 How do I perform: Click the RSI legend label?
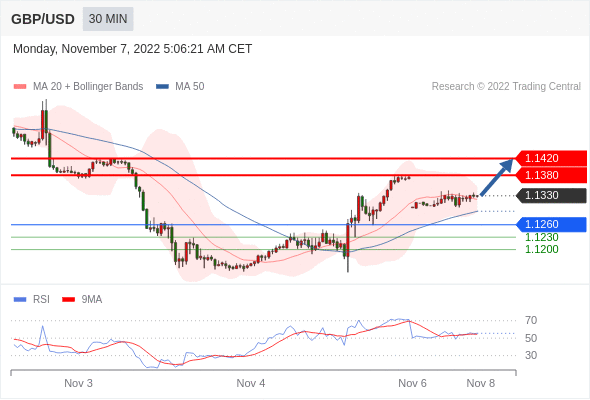coord(41,300)
